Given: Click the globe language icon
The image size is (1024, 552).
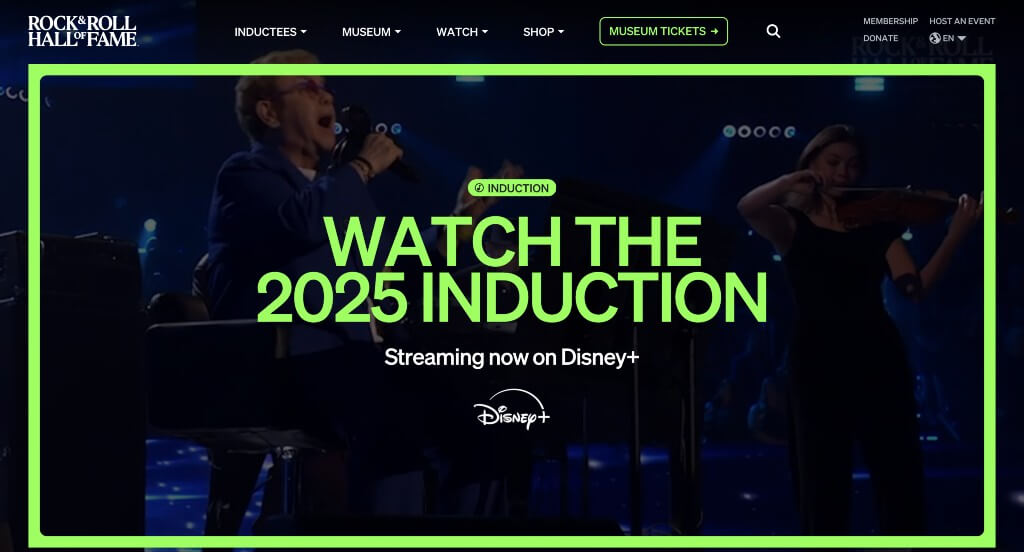Looking at the screenshot, I should click(x=935, y=39).
